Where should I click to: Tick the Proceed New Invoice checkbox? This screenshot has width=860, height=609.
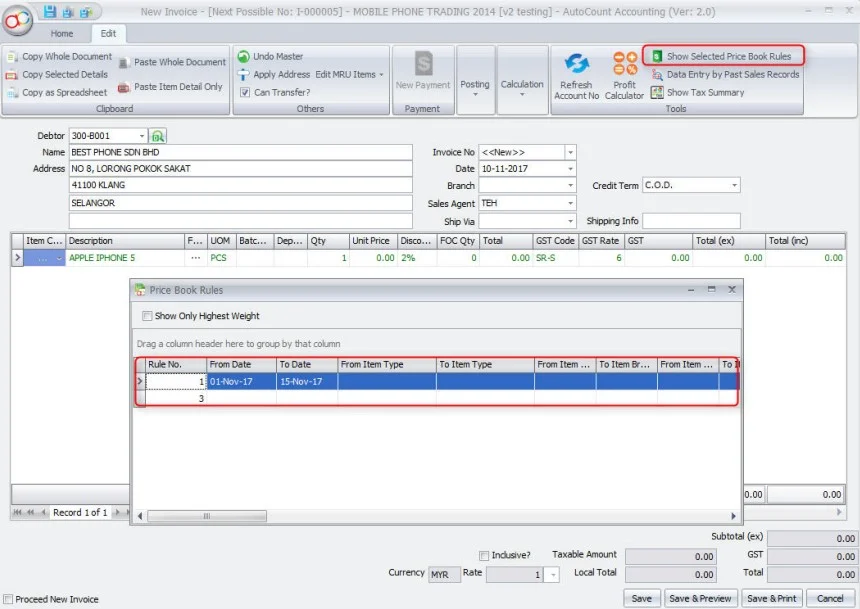tap(8, 599)
